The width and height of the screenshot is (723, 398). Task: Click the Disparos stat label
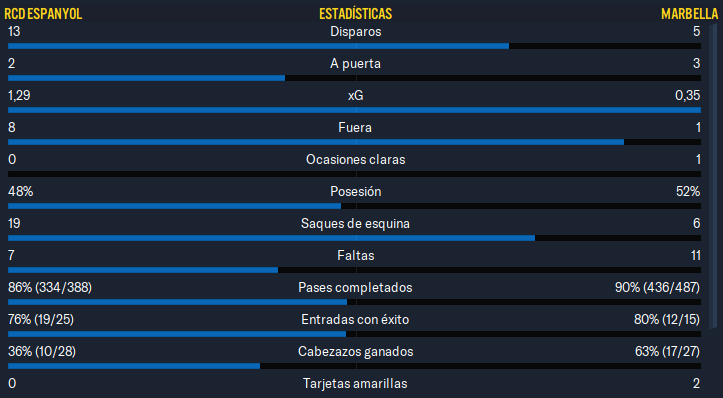[x=356, y=32]
